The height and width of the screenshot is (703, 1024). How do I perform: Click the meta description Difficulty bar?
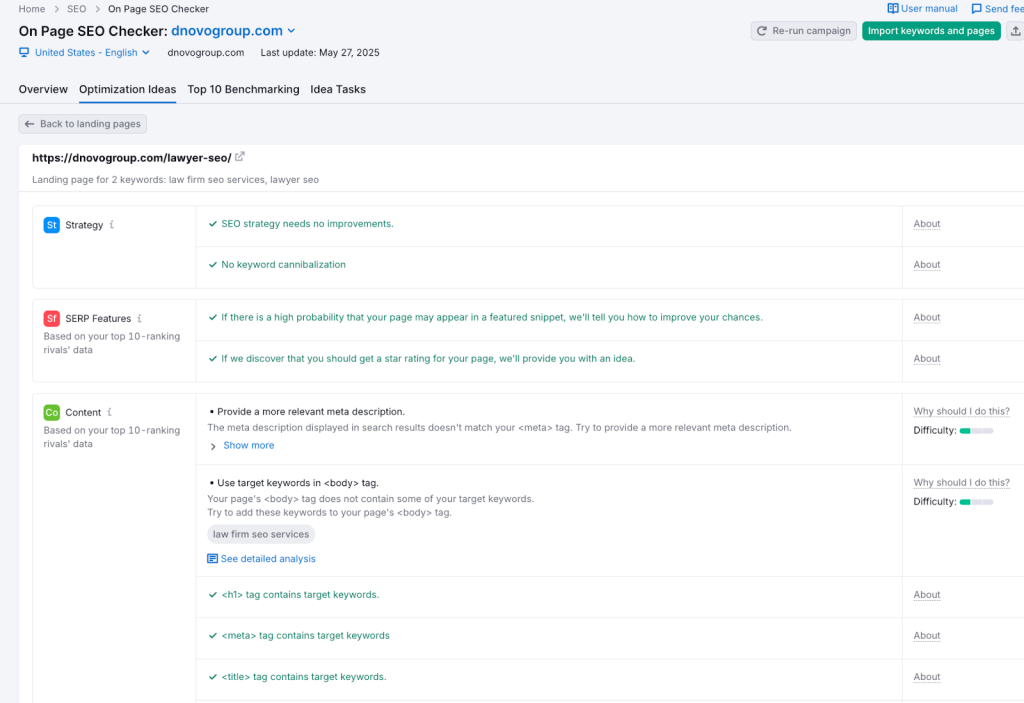tap(976, 431)
